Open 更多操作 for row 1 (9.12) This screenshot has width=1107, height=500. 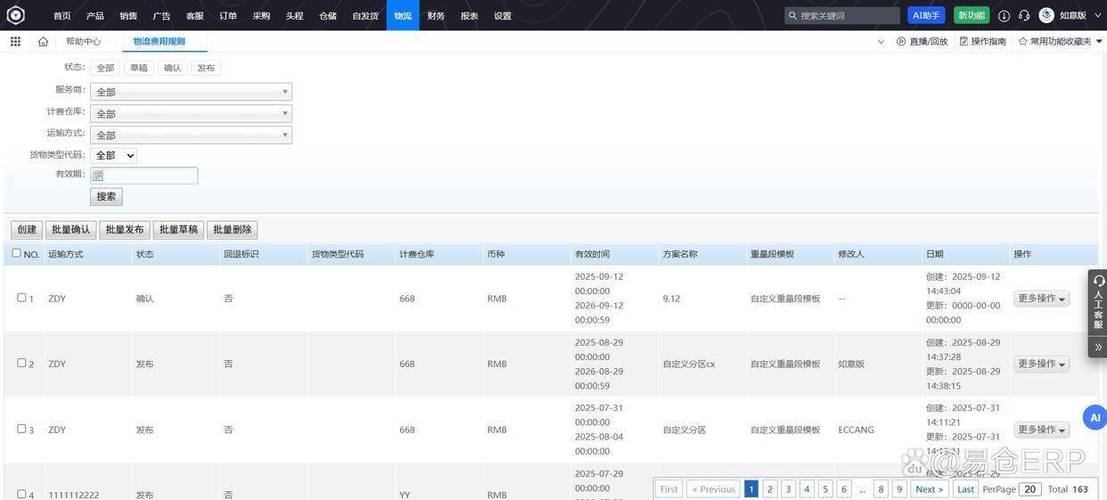[1041, 299]
